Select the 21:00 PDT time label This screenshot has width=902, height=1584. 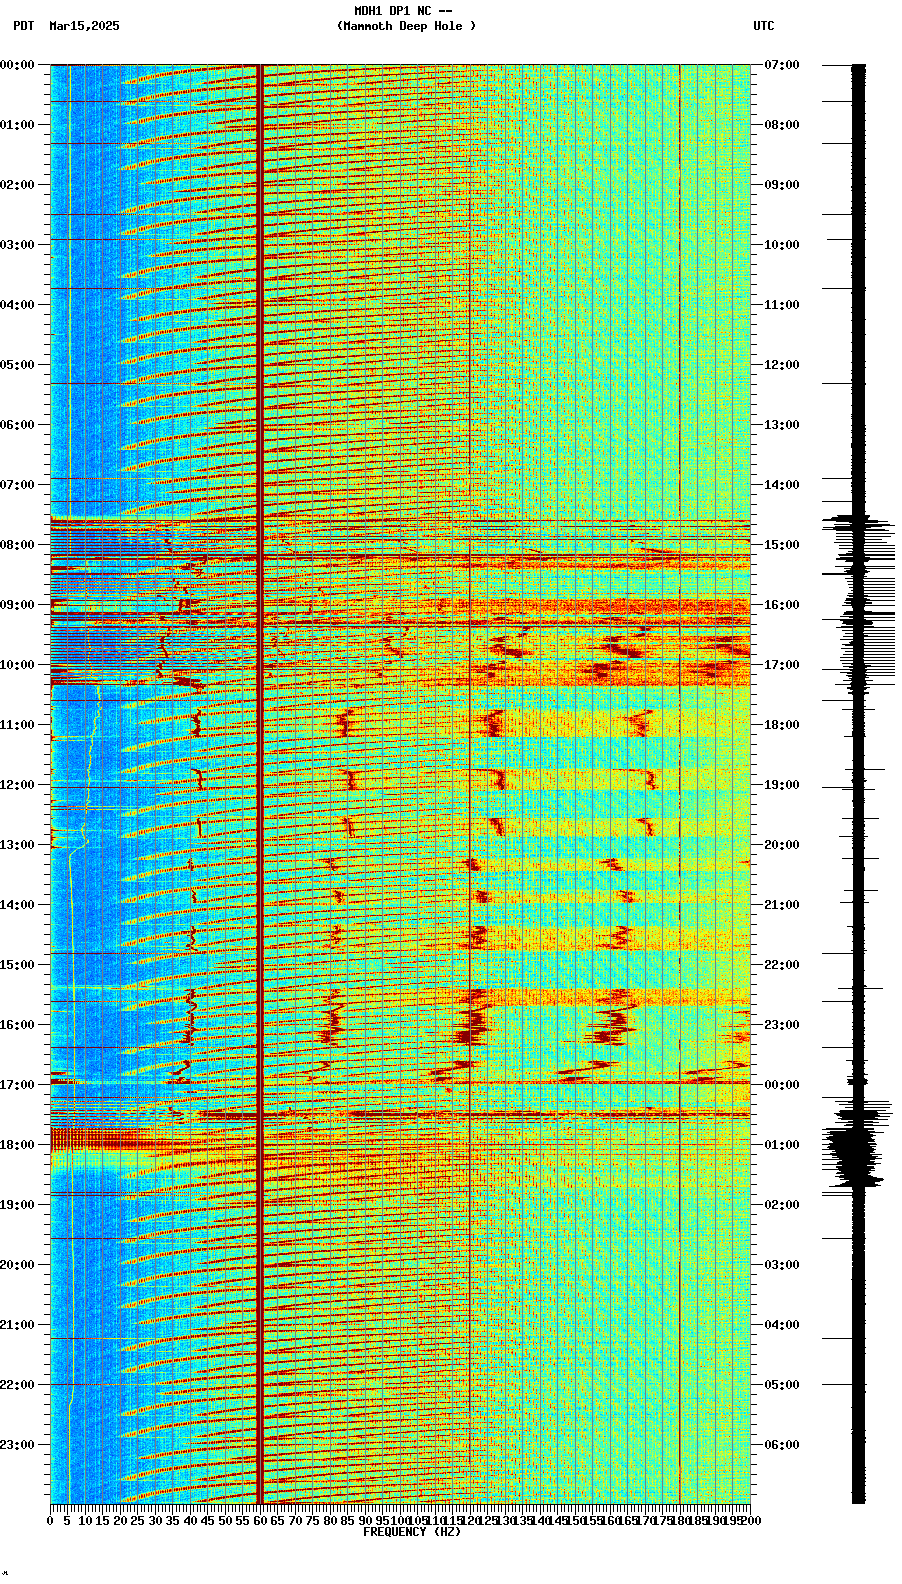tap(18, 1325)
